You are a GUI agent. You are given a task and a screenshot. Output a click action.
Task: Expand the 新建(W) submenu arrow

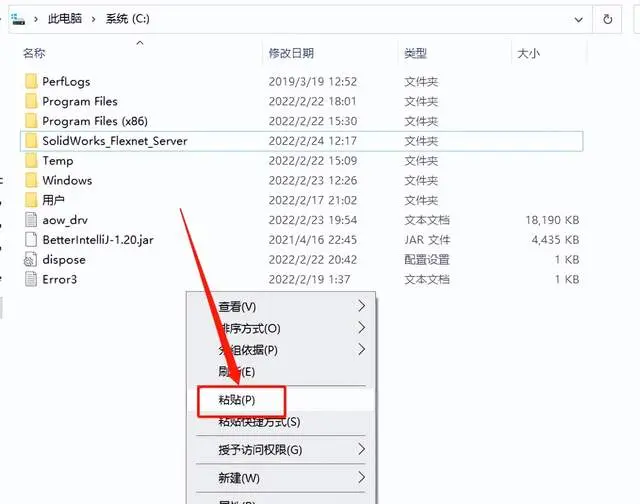tap(361, 477)
